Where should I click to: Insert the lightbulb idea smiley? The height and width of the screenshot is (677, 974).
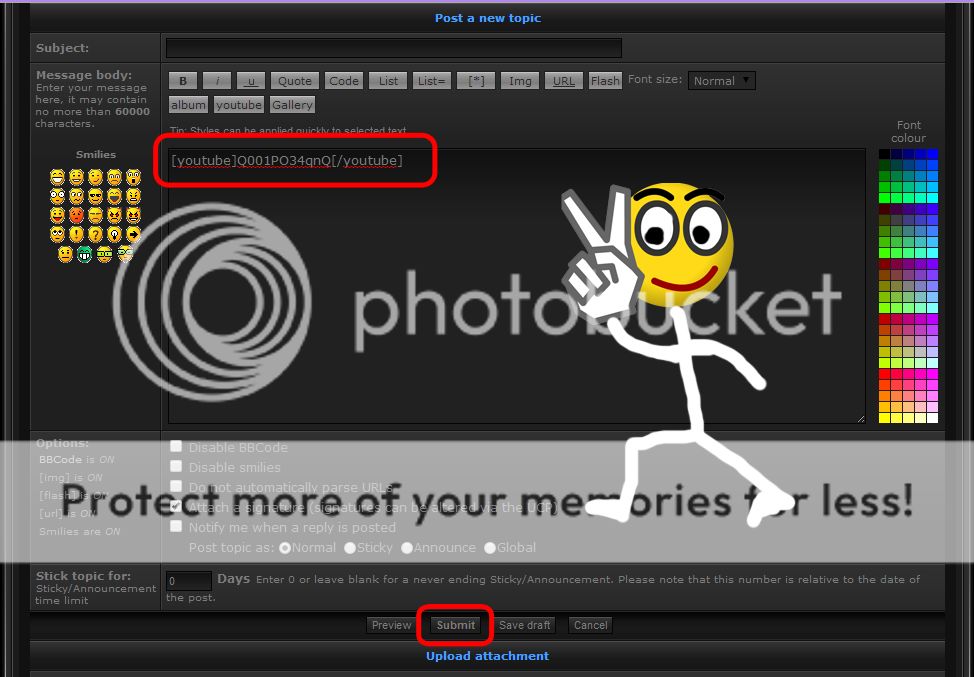pyautogui.click(x=114, y=235)
